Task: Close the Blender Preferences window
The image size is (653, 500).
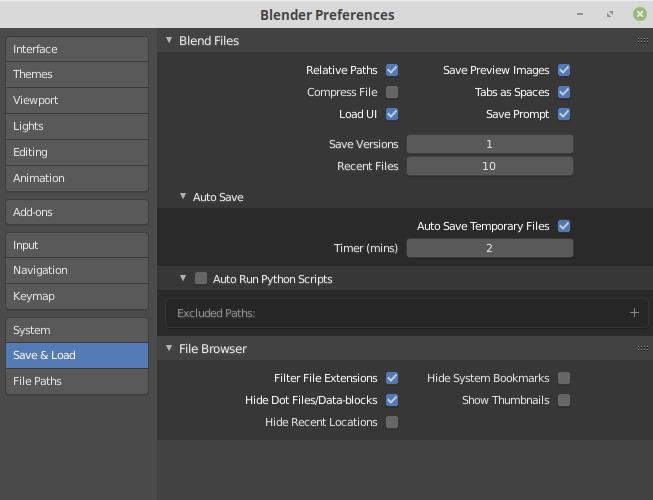Action: pos(640,14)
